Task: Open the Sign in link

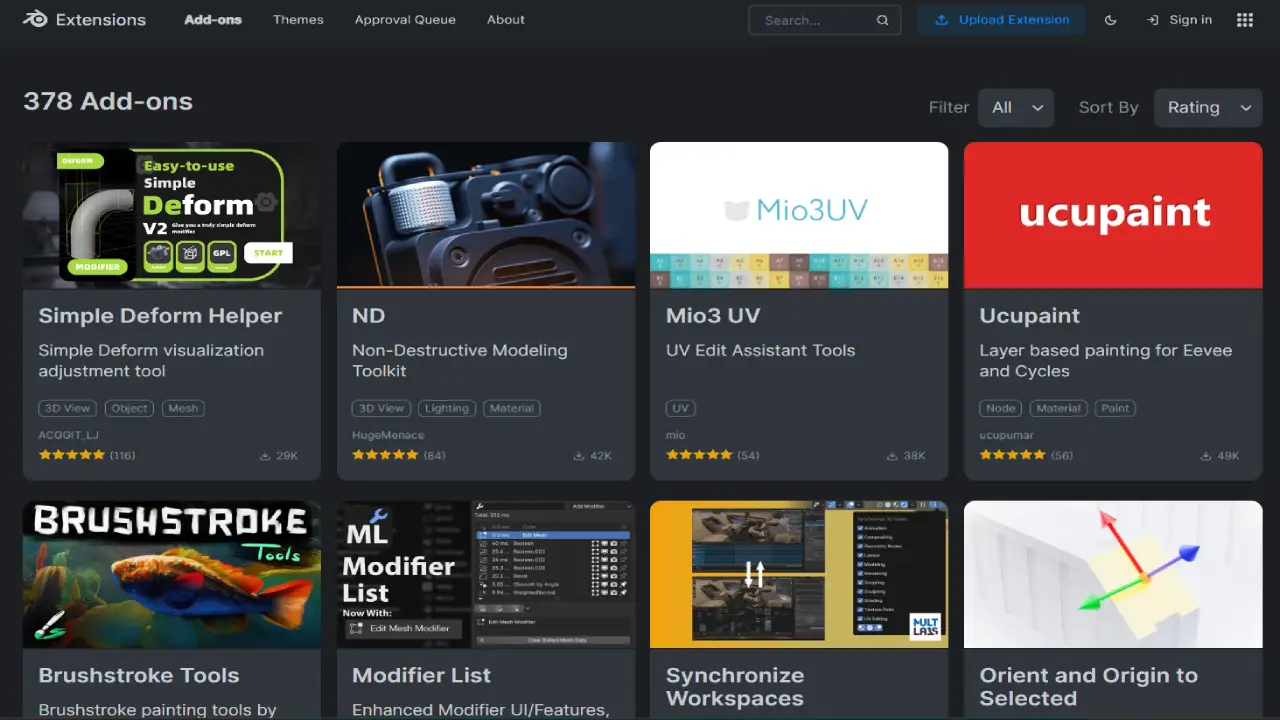Action: pyautogui.click(x=1179, y=19)
